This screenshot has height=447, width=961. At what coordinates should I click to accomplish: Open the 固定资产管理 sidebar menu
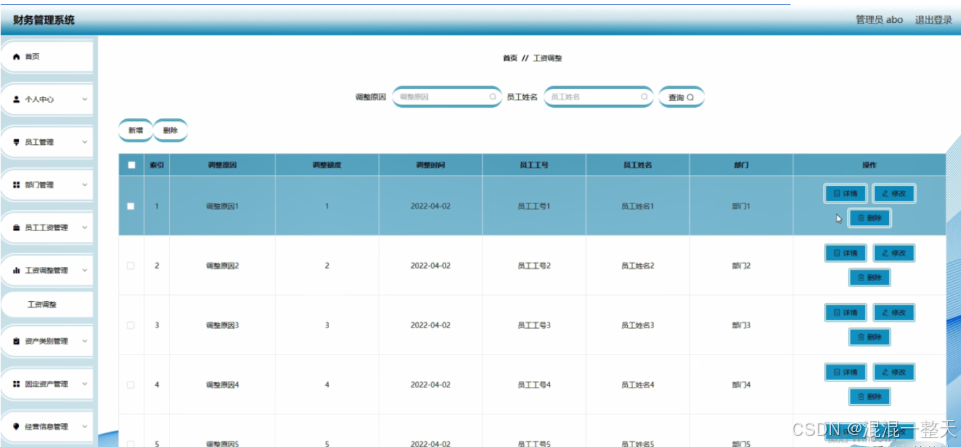coord(47,384)
